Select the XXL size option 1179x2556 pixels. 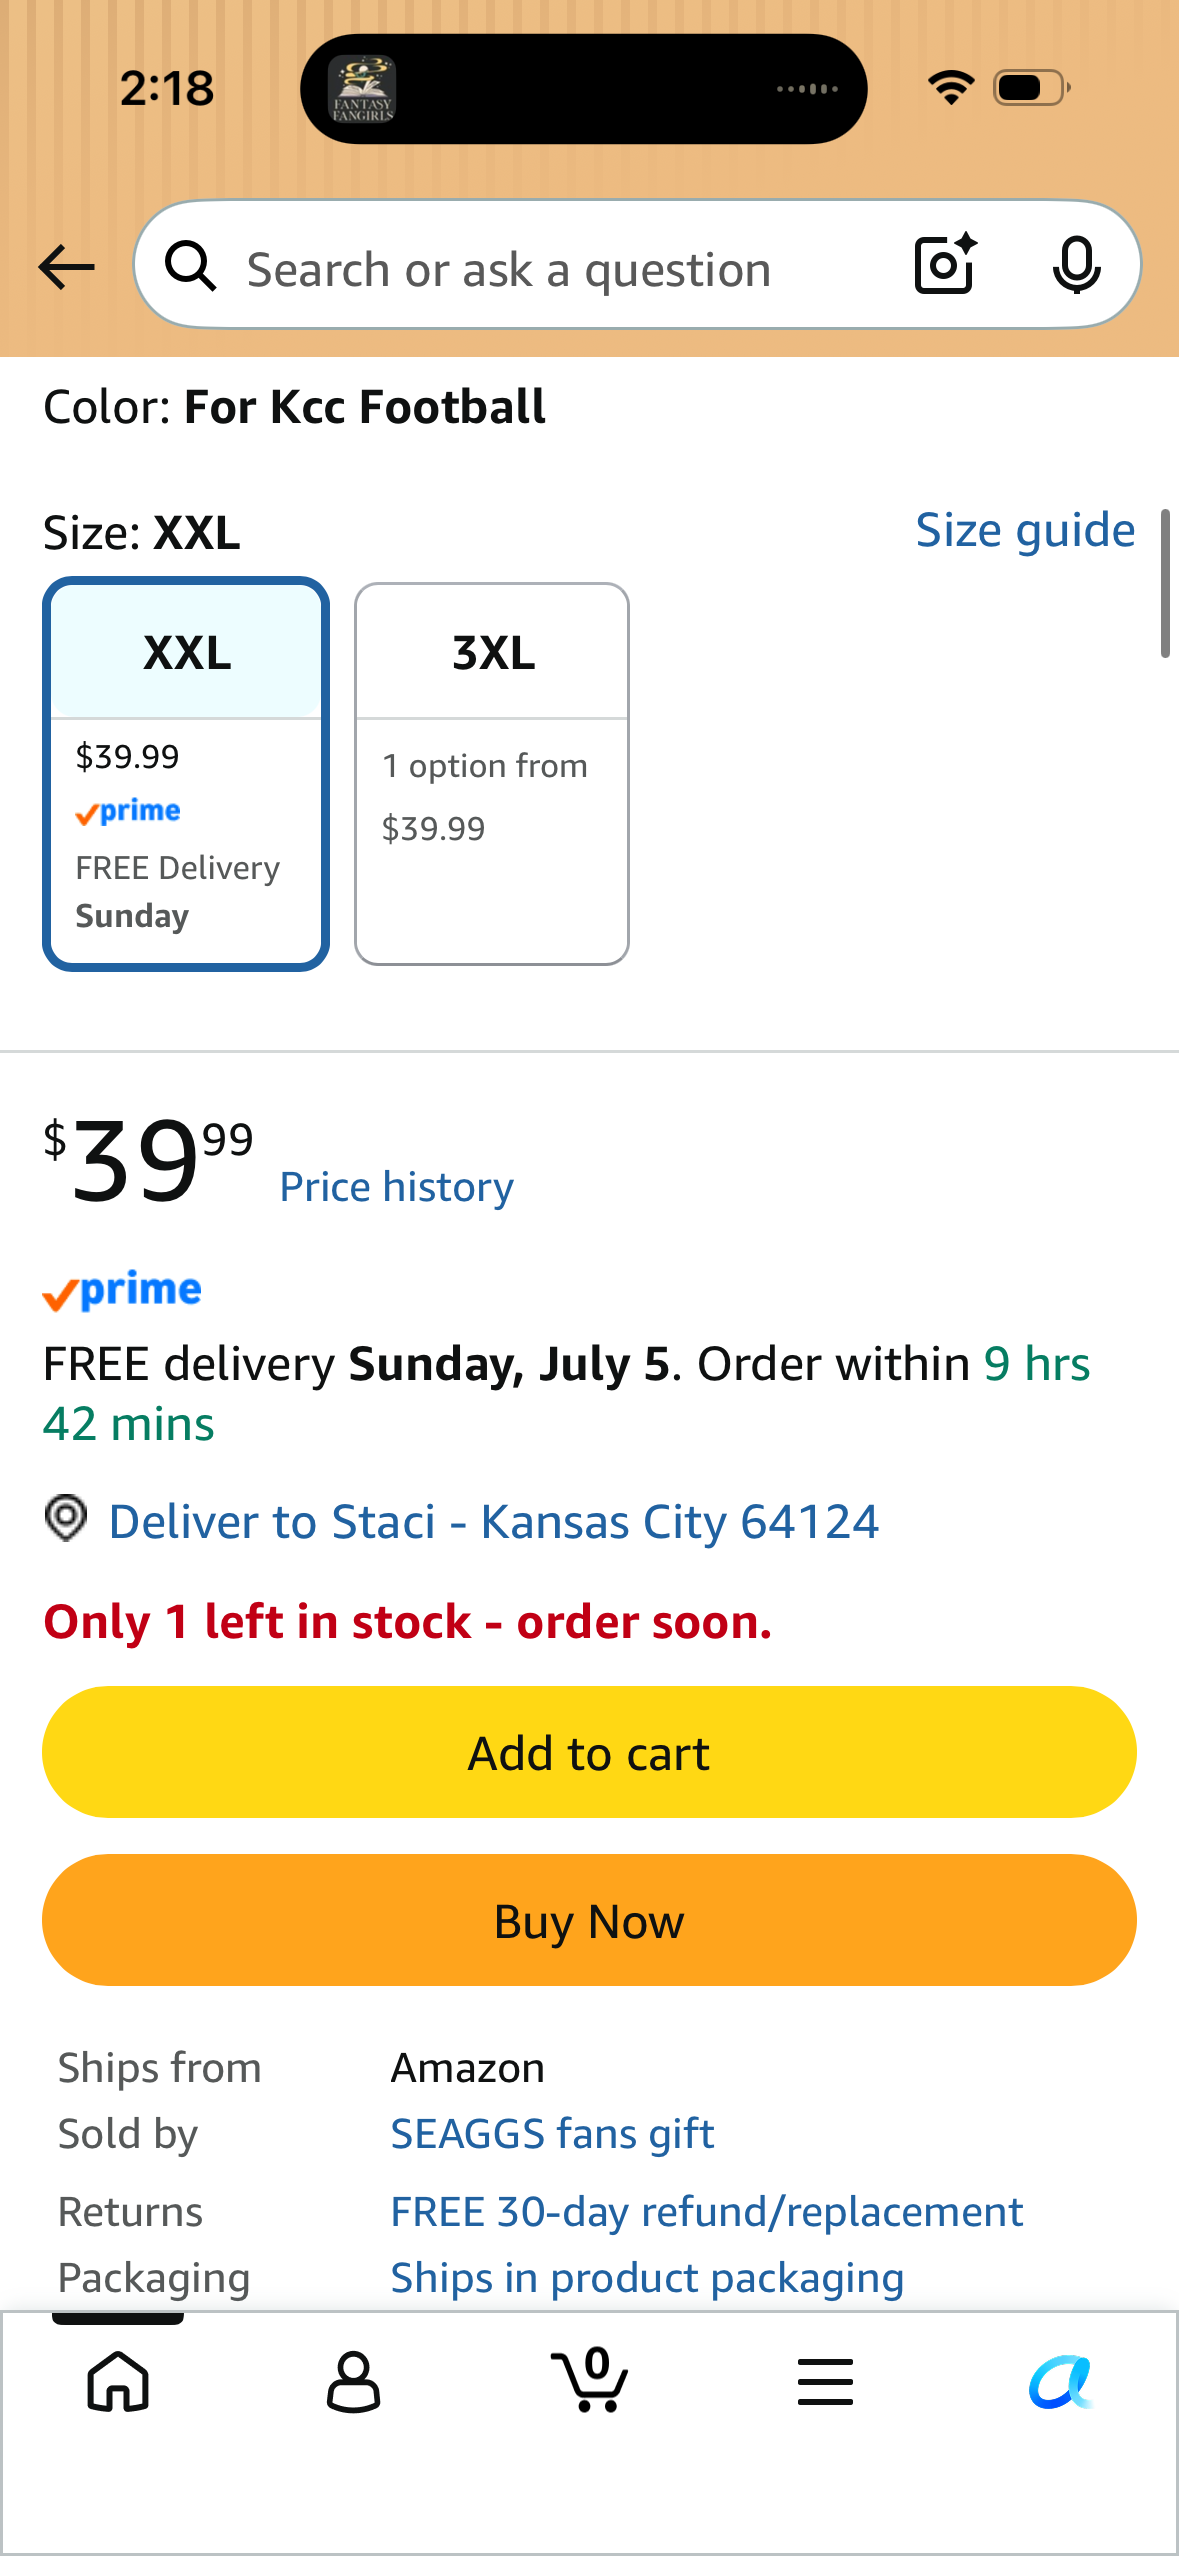click(x=186, y=774)
